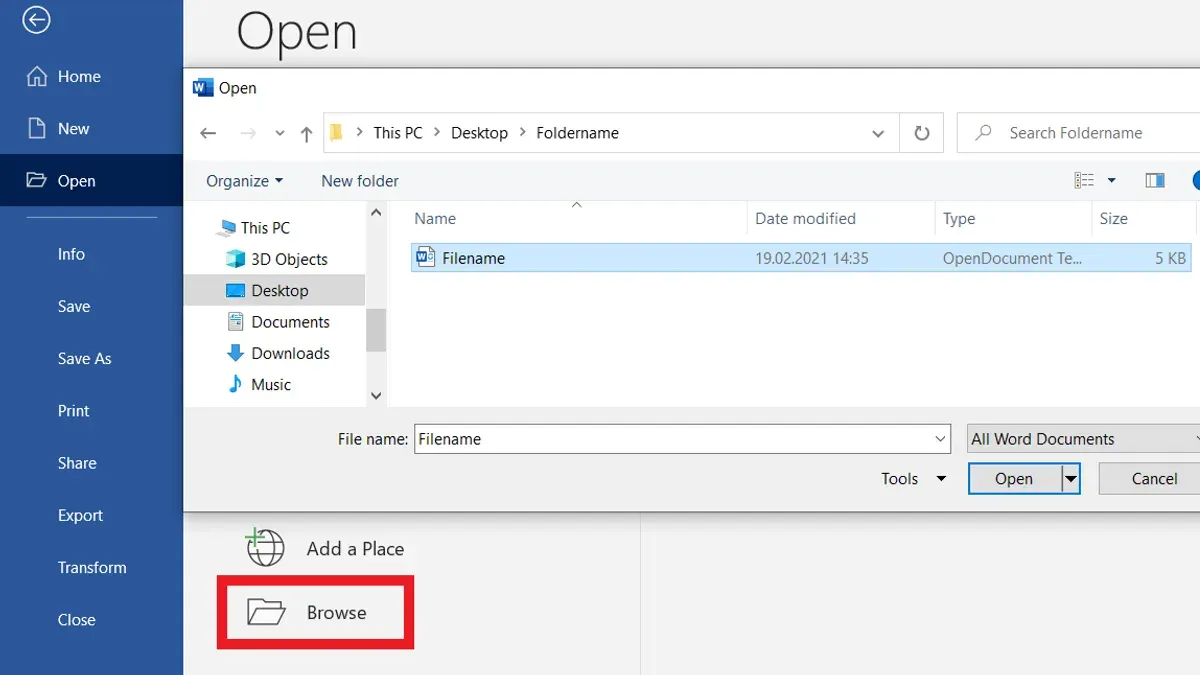This screenshot has width=1200, height=675.
Task: Open the address bar history dropdown
Action: (878, 133)
